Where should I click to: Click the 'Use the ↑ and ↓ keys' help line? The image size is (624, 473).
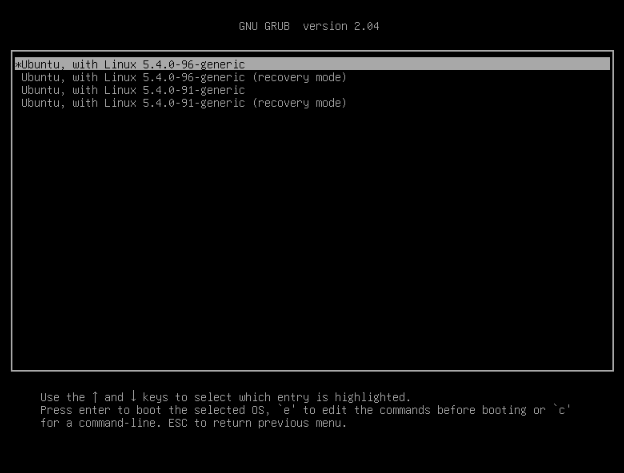[x=225, y=397]
